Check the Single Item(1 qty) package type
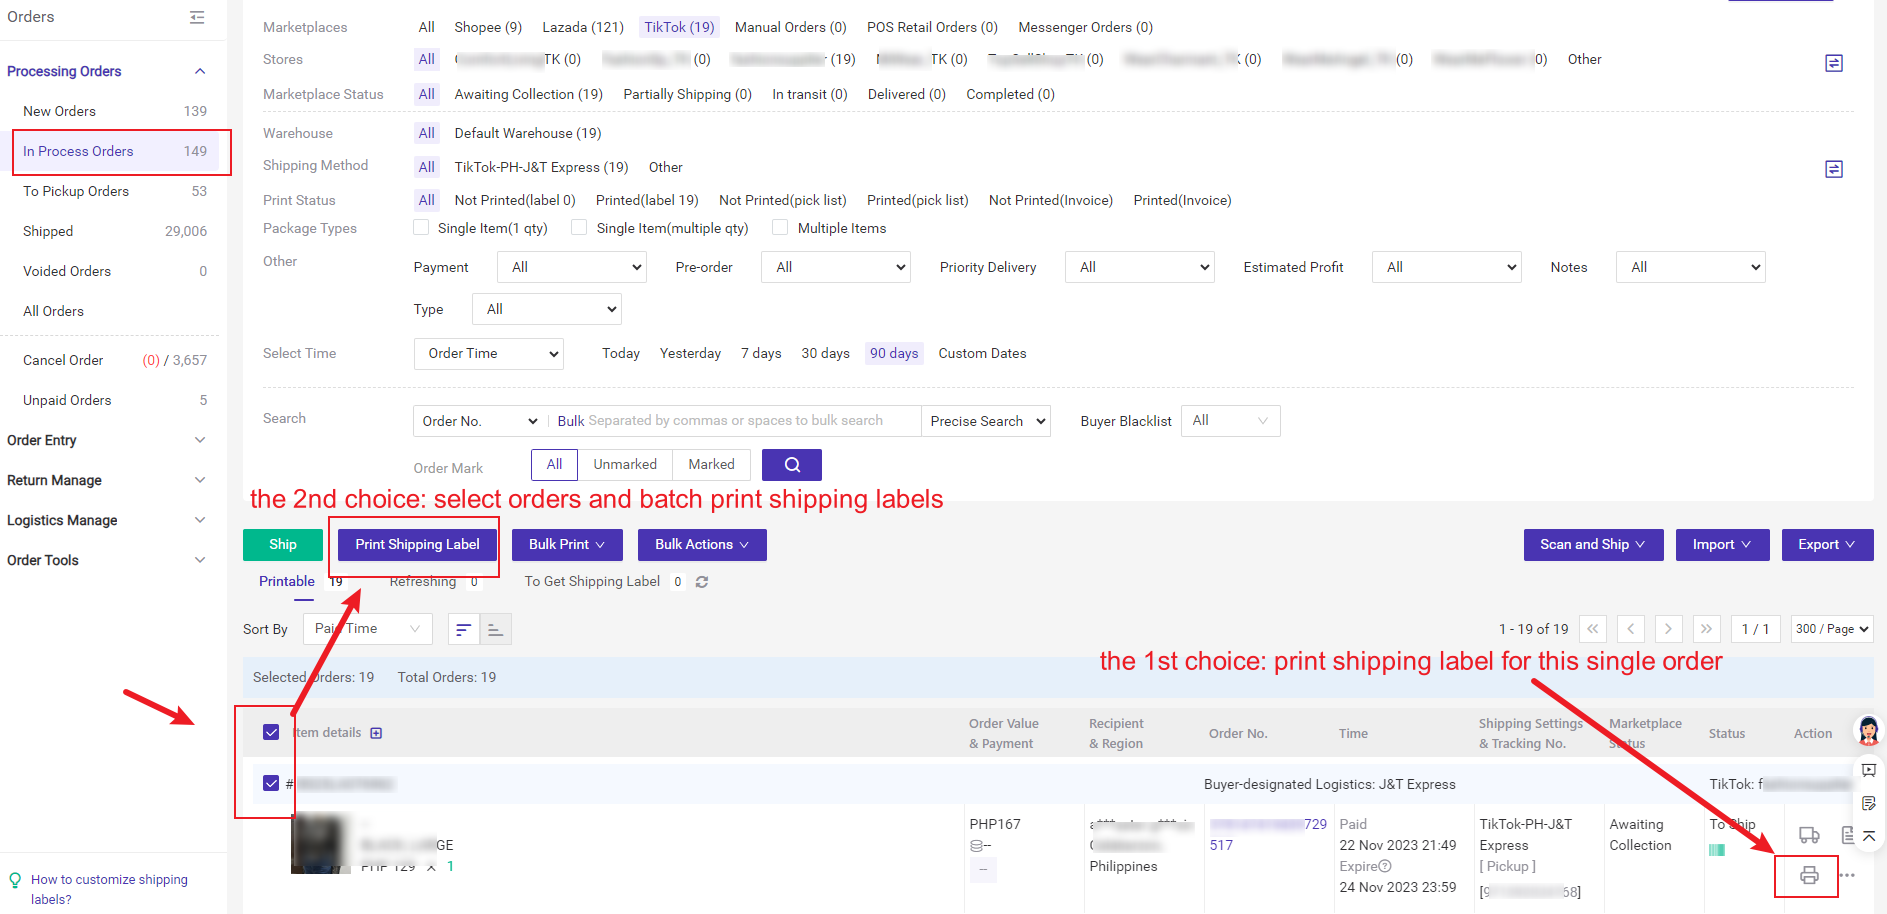The image size is (1887, 914). [x=422, y=228]
